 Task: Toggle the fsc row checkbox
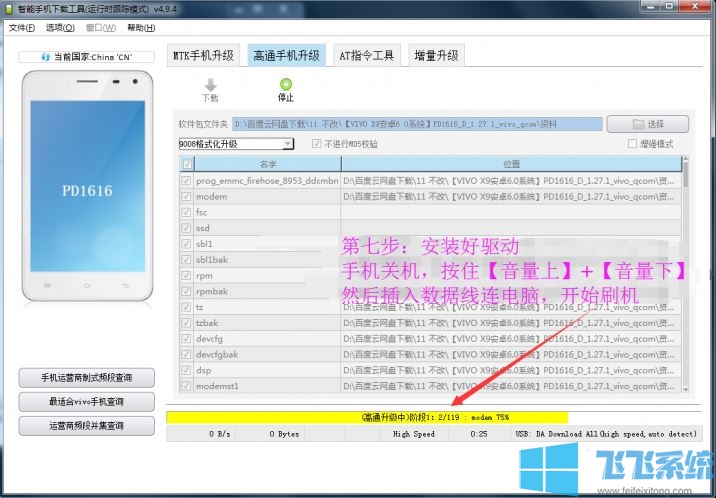(186, 212)
